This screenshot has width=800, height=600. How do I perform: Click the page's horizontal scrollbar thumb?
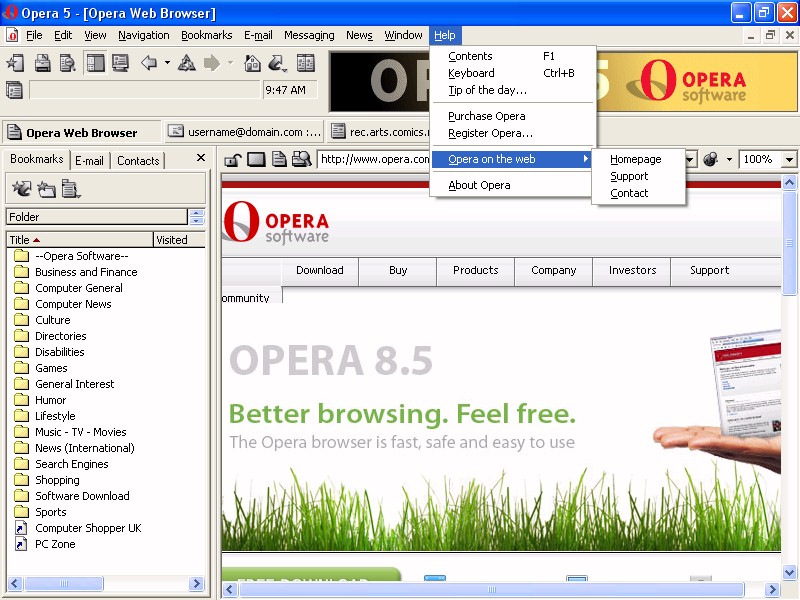pyautogui.click(x=492, y=590)
